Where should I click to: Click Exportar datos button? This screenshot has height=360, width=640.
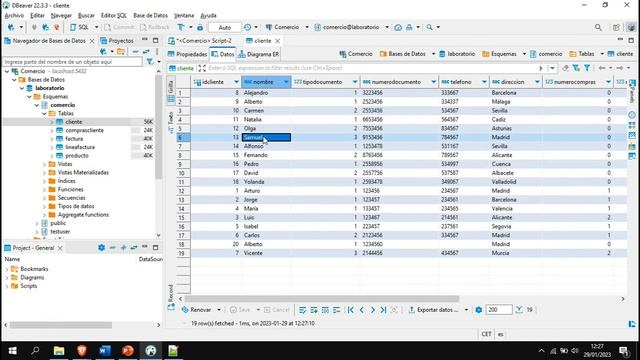(x=433, y=310)
